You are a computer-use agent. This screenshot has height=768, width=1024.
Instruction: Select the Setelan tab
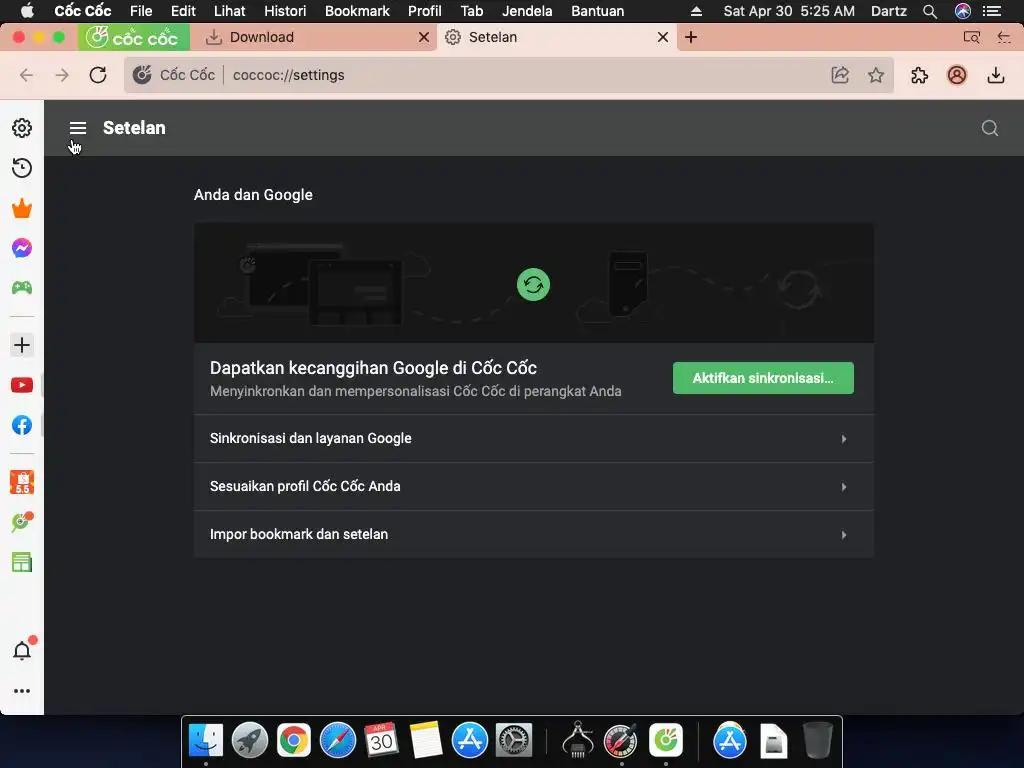[557, 37]
